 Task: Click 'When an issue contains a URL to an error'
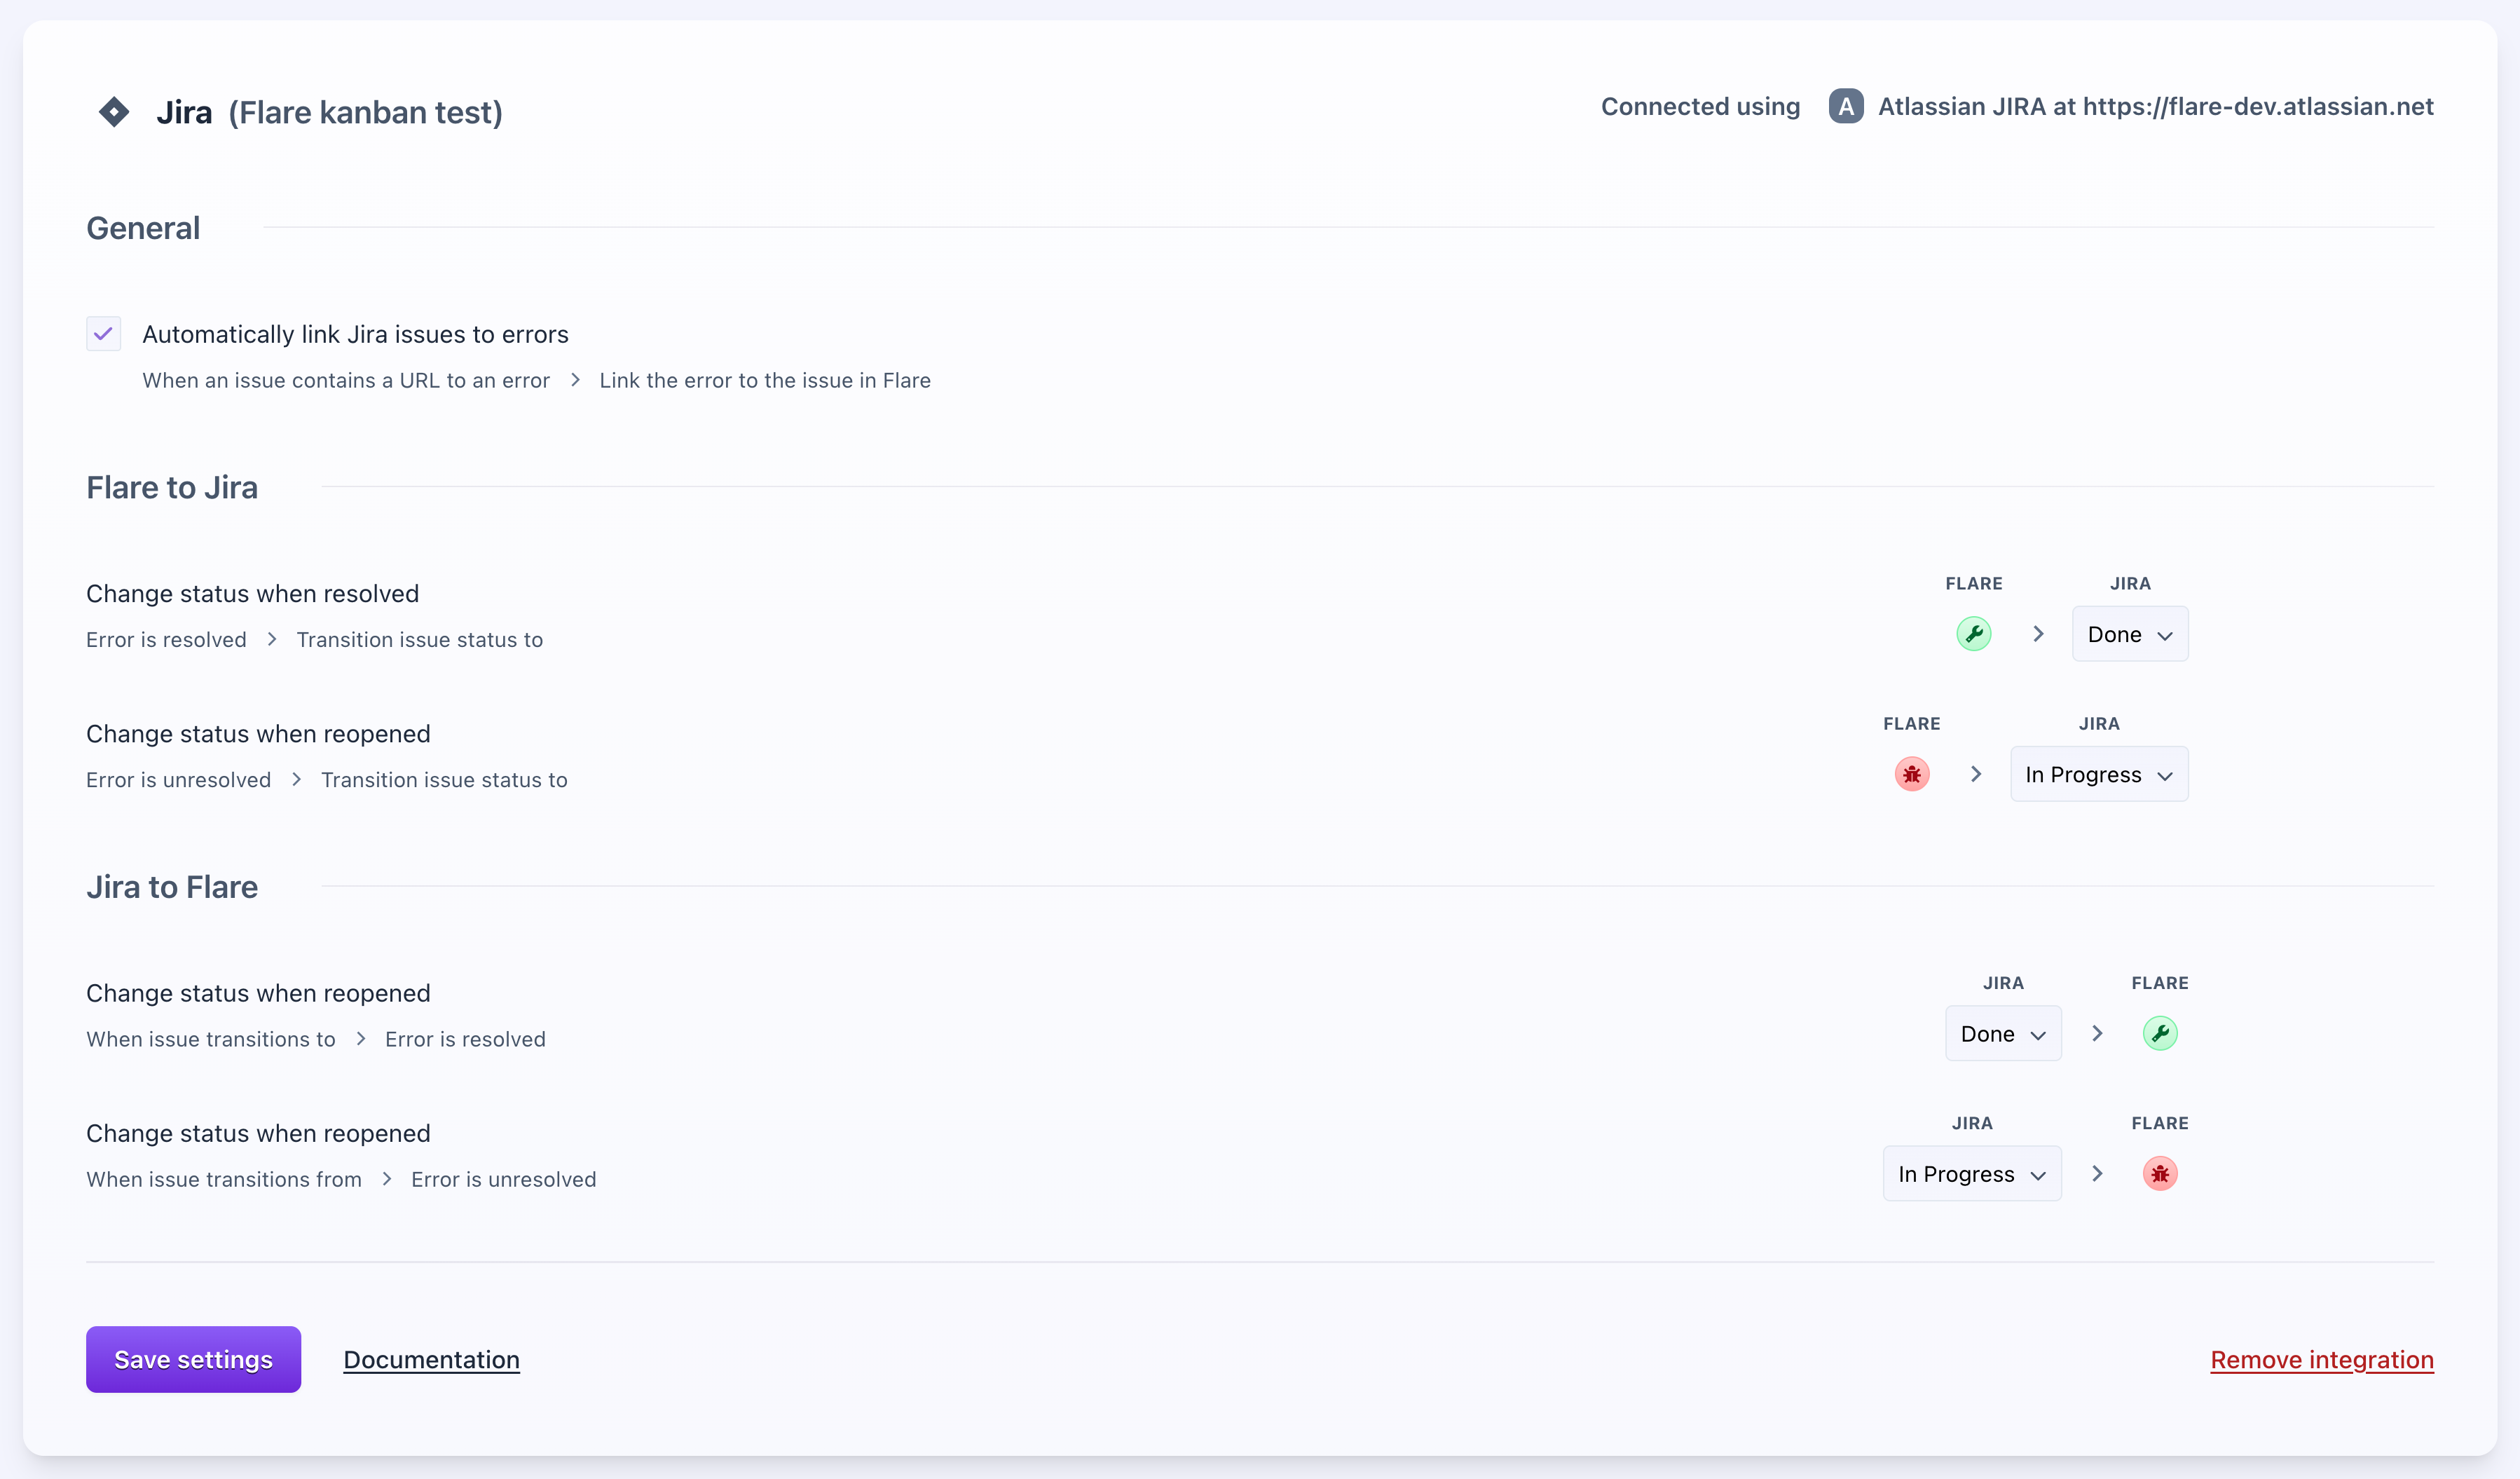pyautogui.click(x=346, y=380)
